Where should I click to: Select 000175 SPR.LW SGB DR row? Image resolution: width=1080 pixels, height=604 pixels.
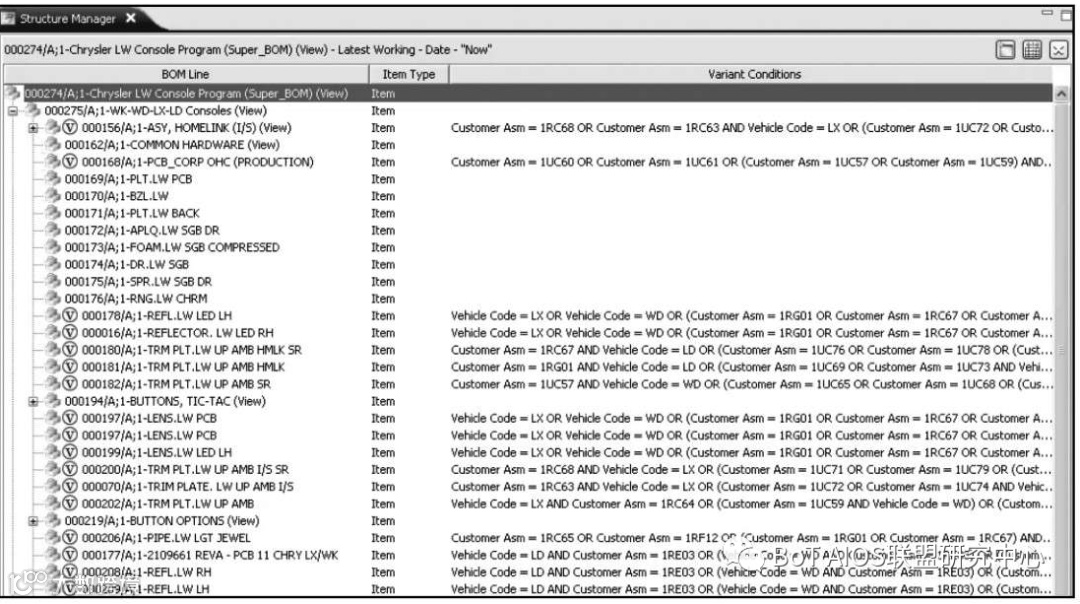tap(138, 282)
